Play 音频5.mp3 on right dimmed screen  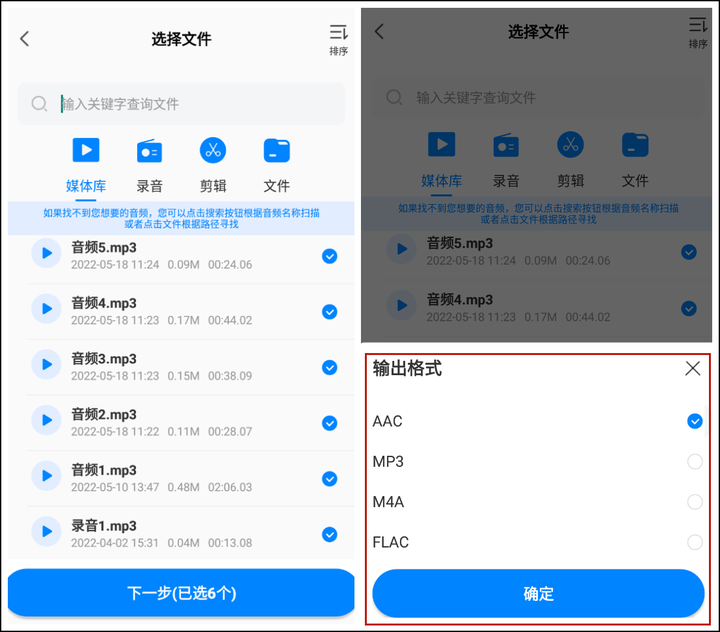402,249
